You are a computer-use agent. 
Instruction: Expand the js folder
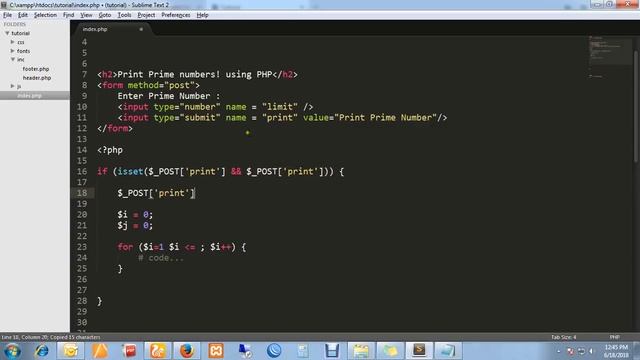pos(13,86)
